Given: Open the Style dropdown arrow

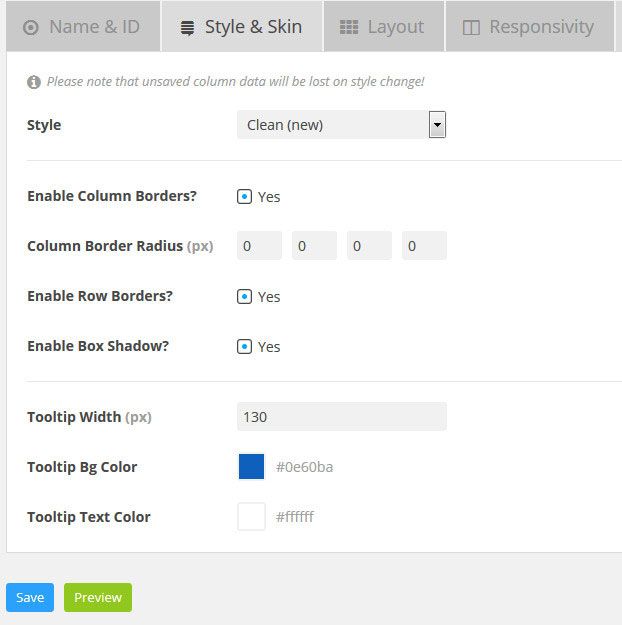Looking at the screenshot, I should [x=437, y=125].
